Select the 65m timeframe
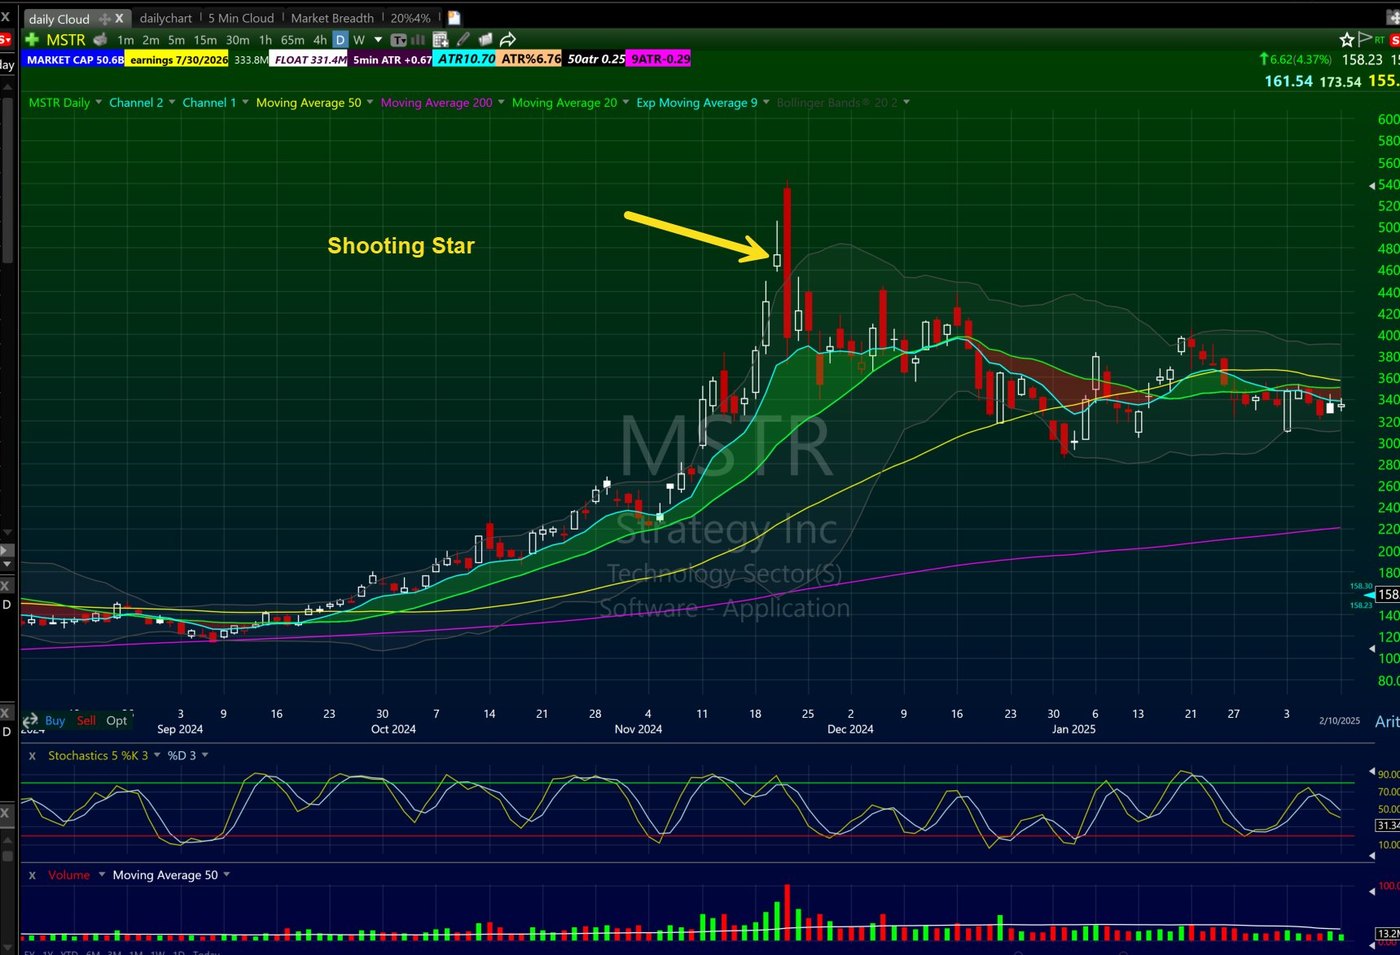Image resolution: width=1400 pixels, height=955 pixels. [x=293, y=40]
